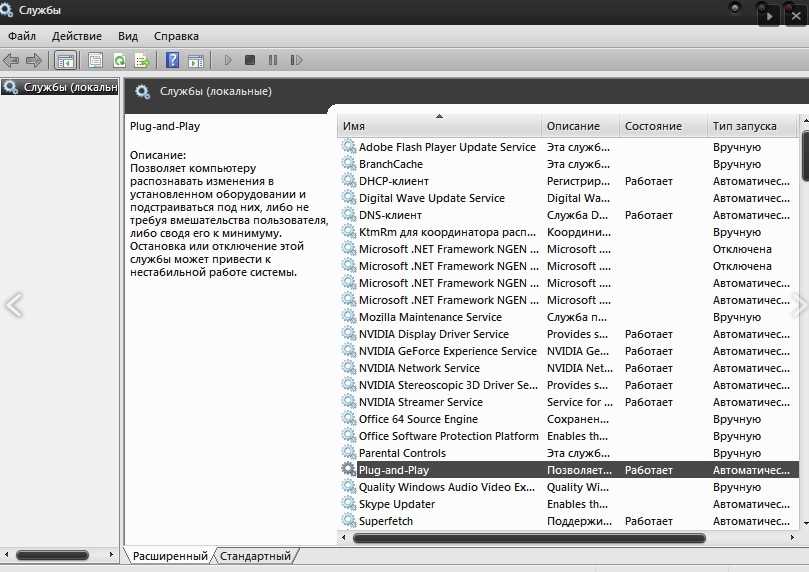This screenshot has width=809, height=572.
Task: Sort services by the Имя column header
Action: [x=440, y=126]
